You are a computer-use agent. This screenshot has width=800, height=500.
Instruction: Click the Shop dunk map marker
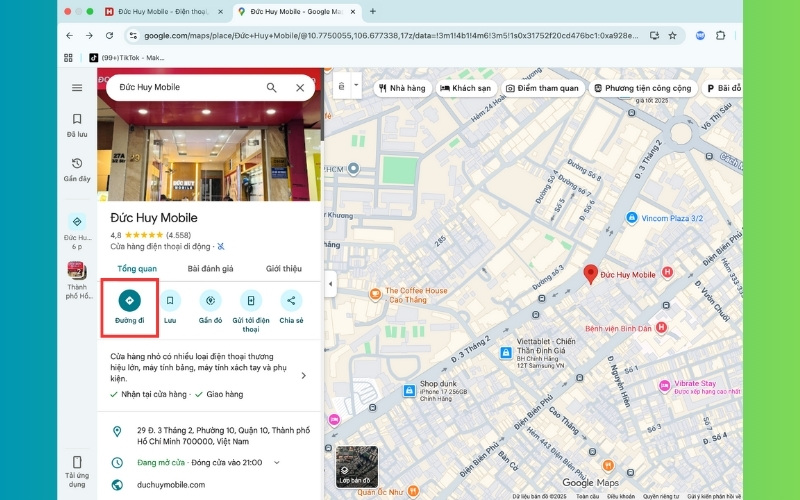pyautogui.click(x=409, y=390)
